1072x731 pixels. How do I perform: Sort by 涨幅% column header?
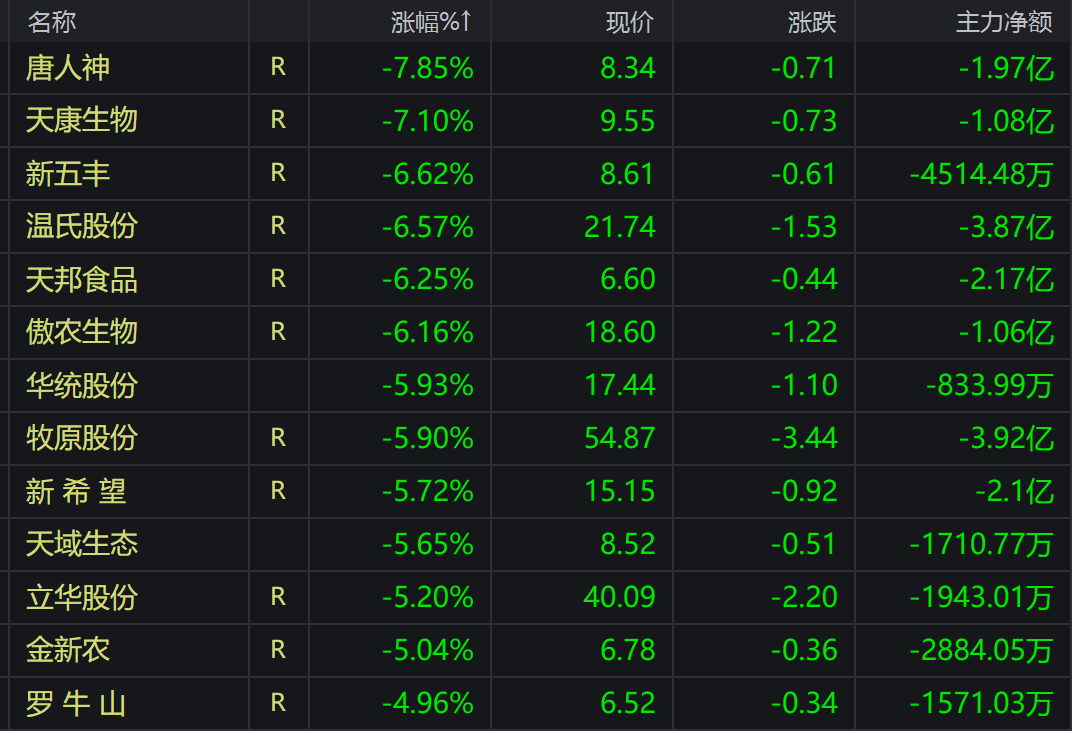point(431,21)
